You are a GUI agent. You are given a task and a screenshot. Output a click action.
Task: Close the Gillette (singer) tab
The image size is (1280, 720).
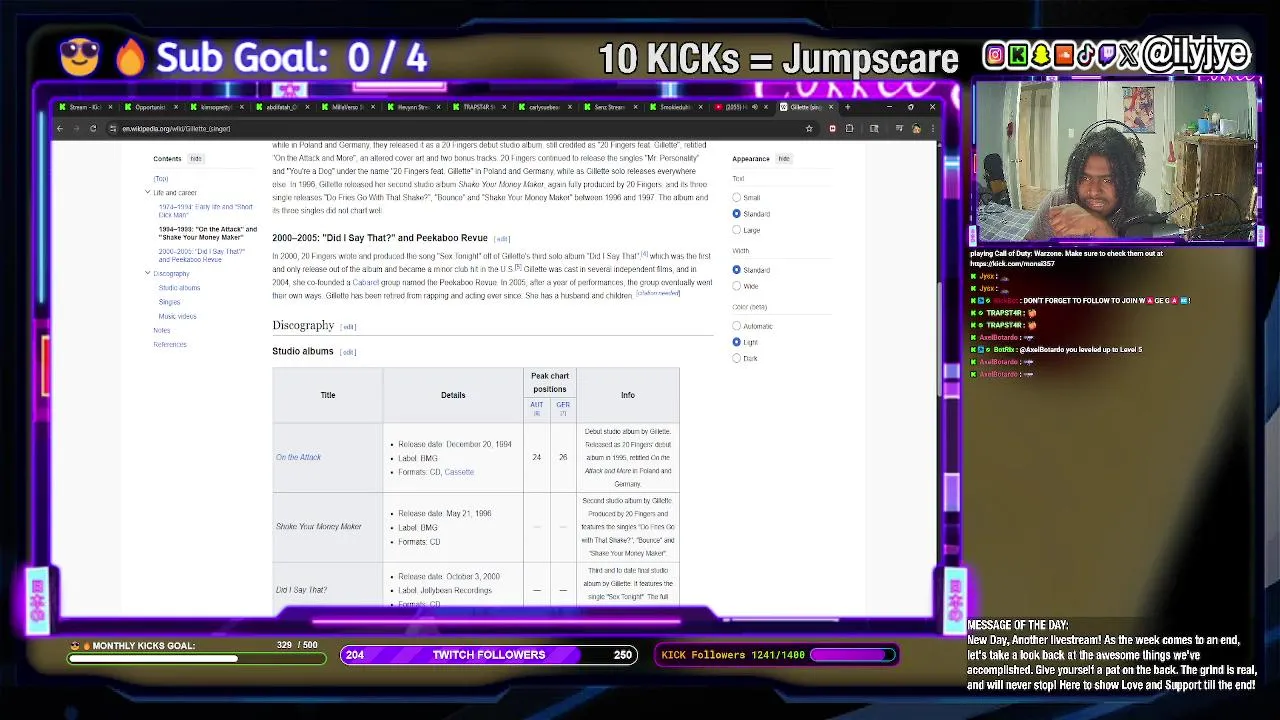pyautogui.click(x=833, y=107)
